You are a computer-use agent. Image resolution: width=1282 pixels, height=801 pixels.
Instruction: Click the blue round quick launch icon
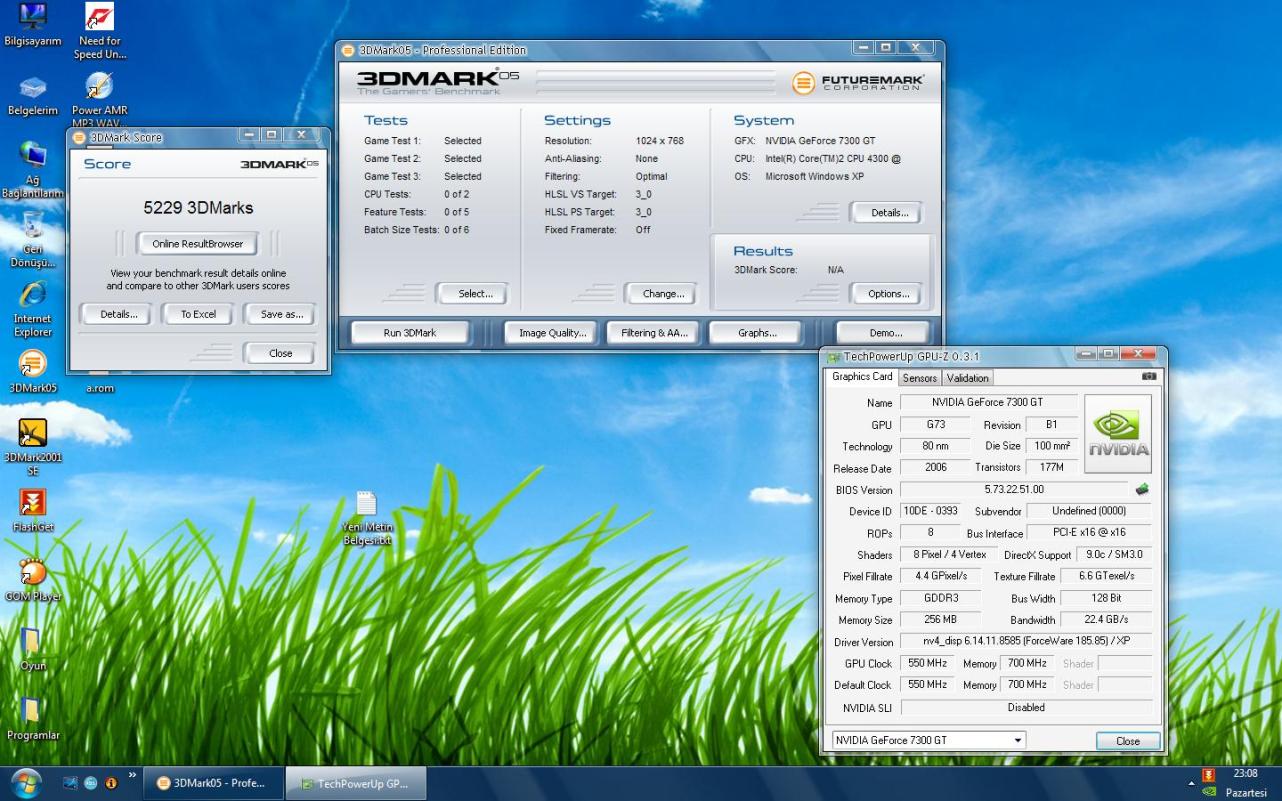point(91,783)
